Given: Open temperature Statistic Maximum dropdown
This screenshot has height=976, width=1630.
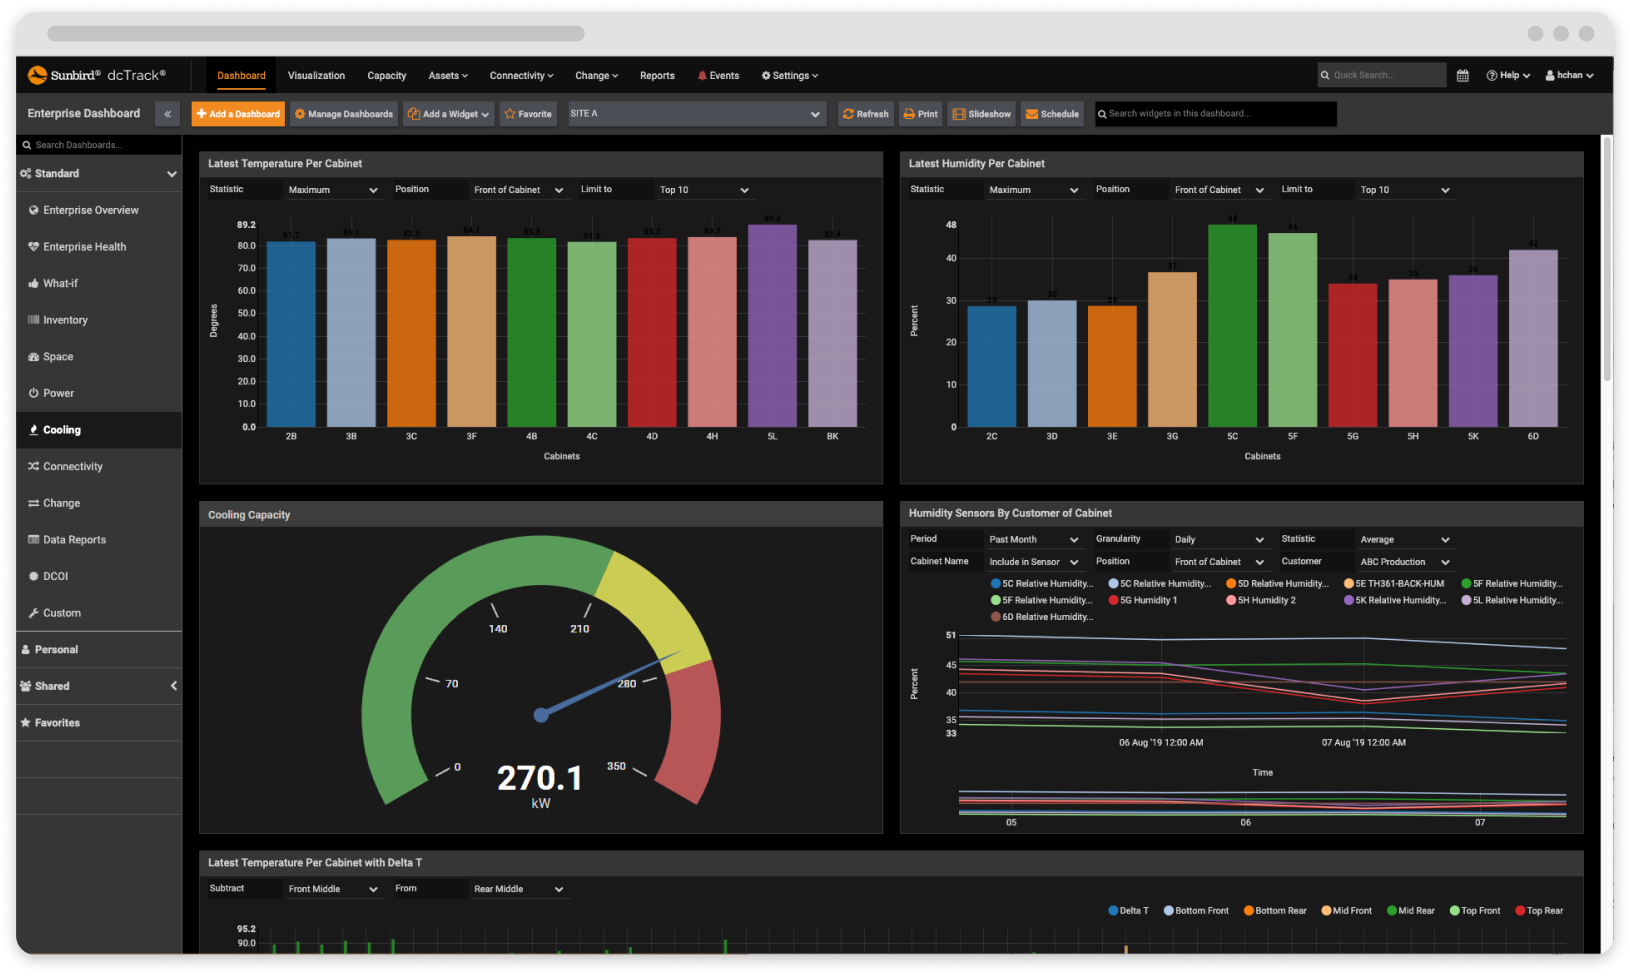Looking at the screenshot, I should coord(332,190).
